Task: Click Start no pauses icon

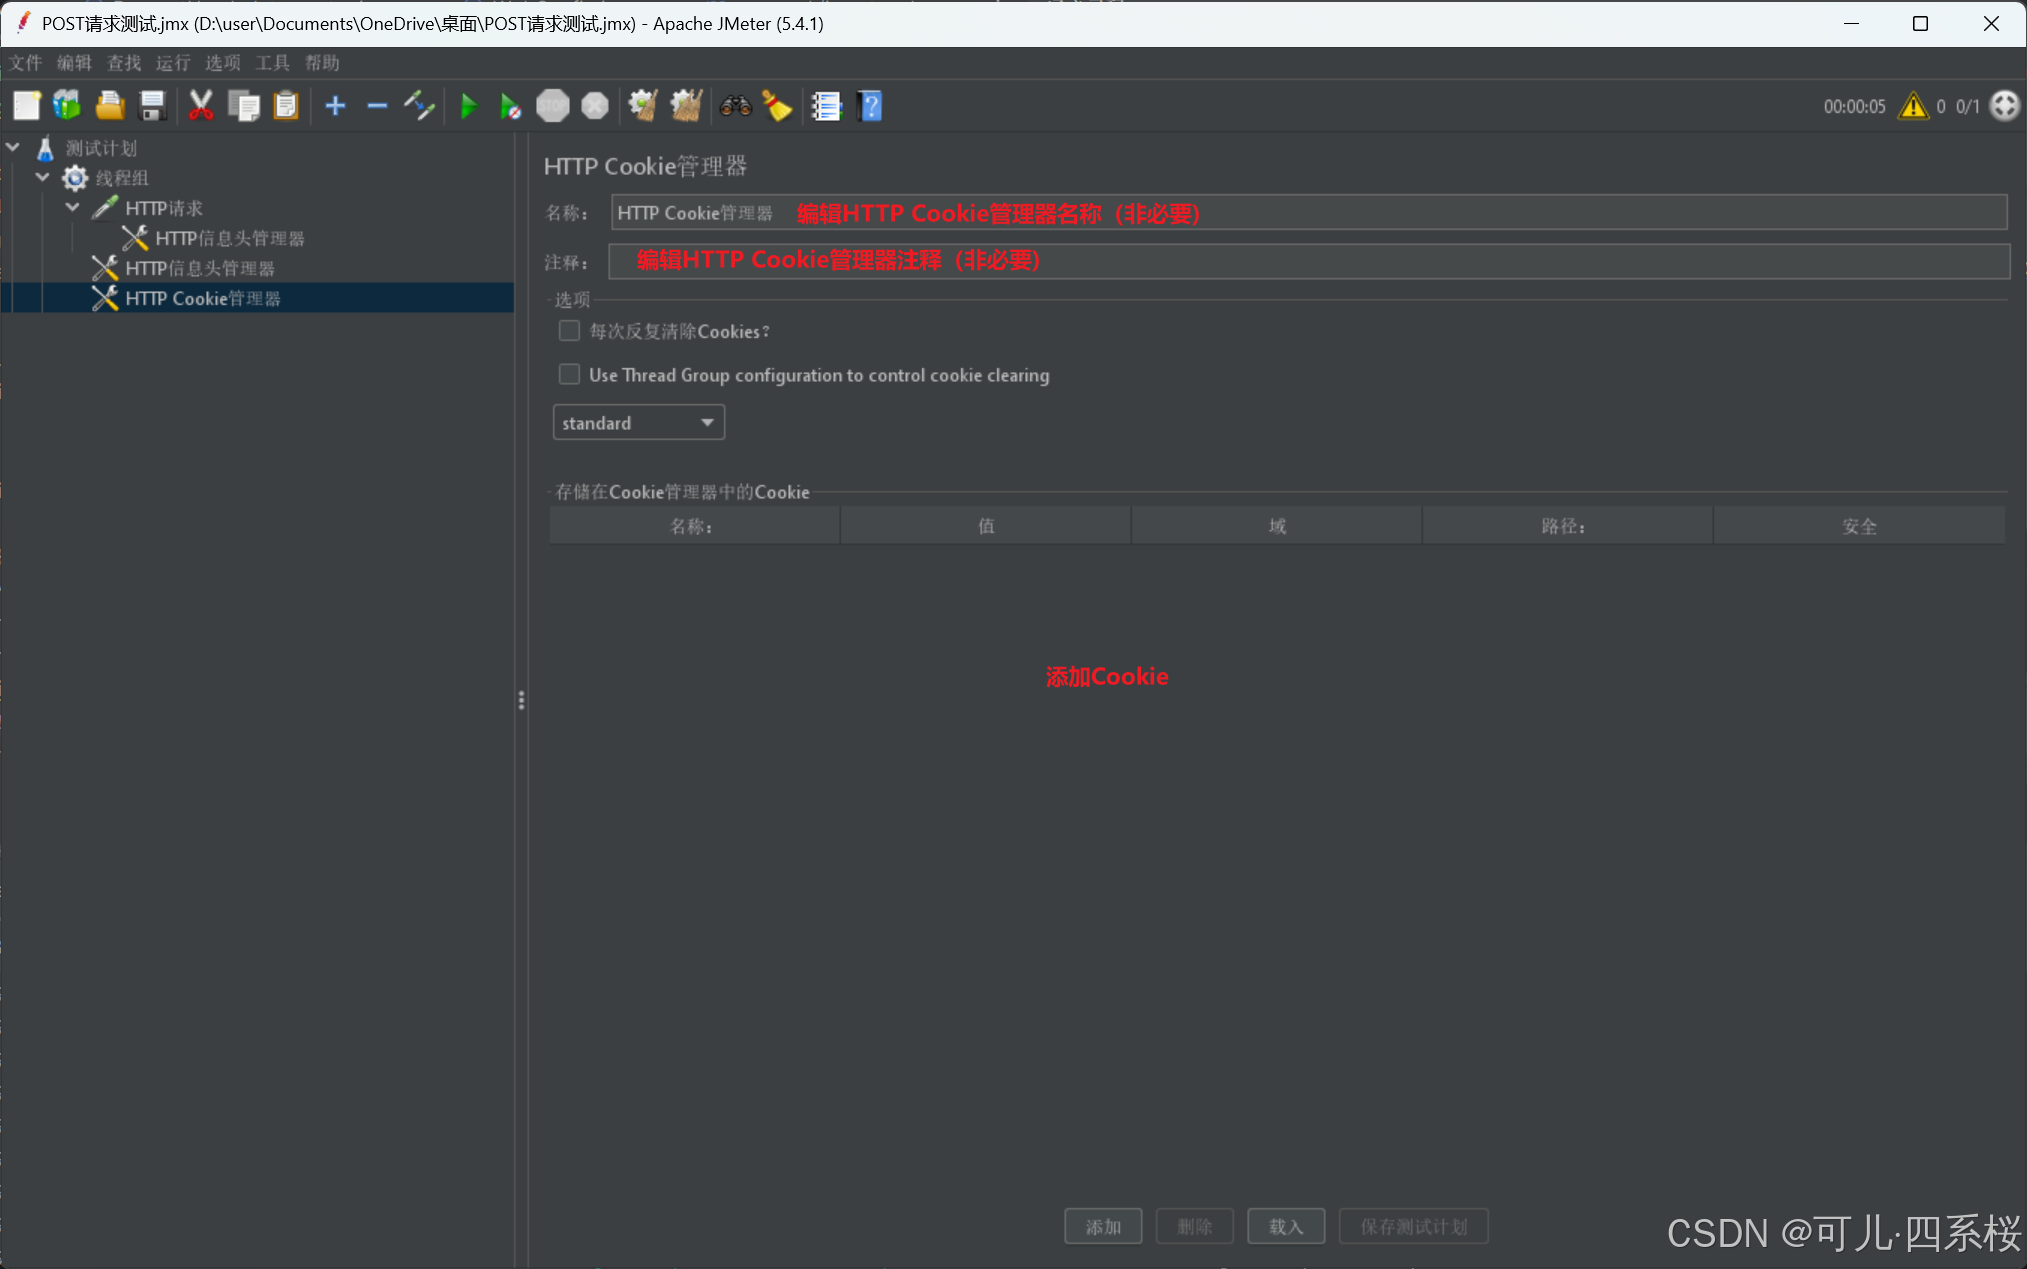Action: [510, 106]
